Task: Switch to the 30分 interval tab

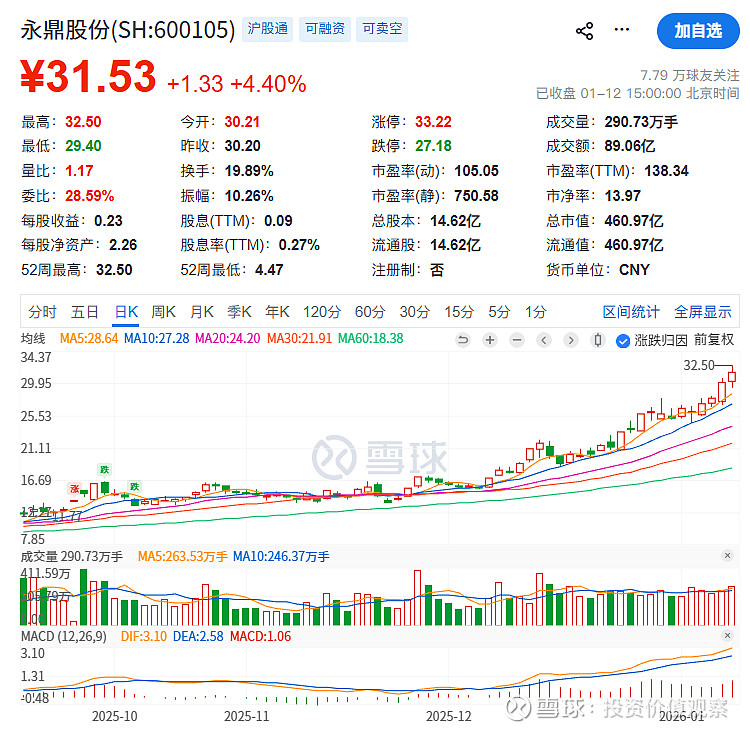Action: 415,312
